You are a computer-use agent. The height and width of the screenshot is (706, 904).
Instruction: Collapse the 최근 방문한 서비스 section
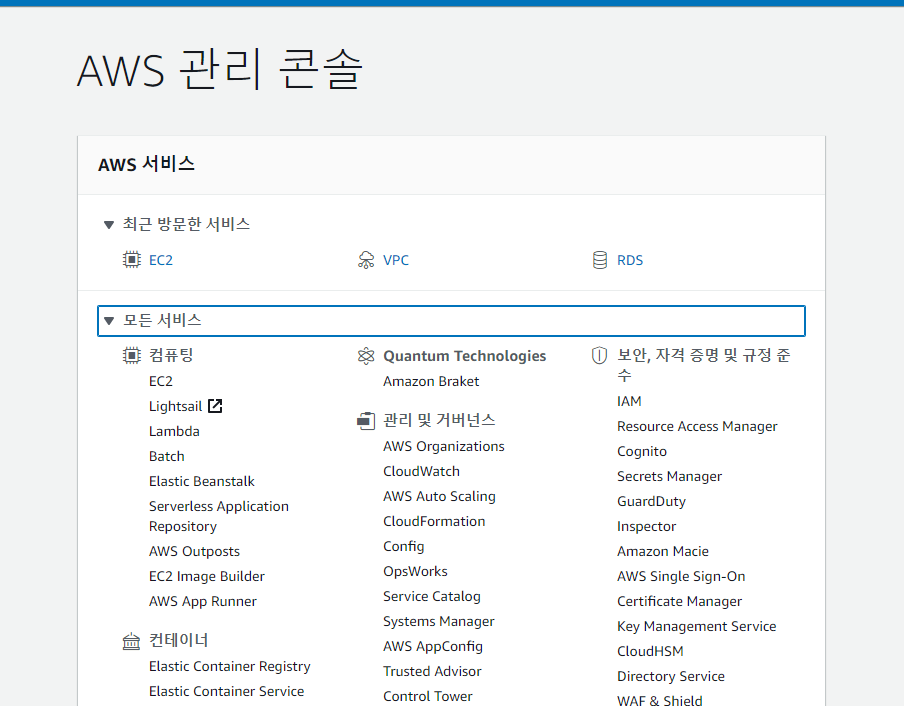[108, 225]
